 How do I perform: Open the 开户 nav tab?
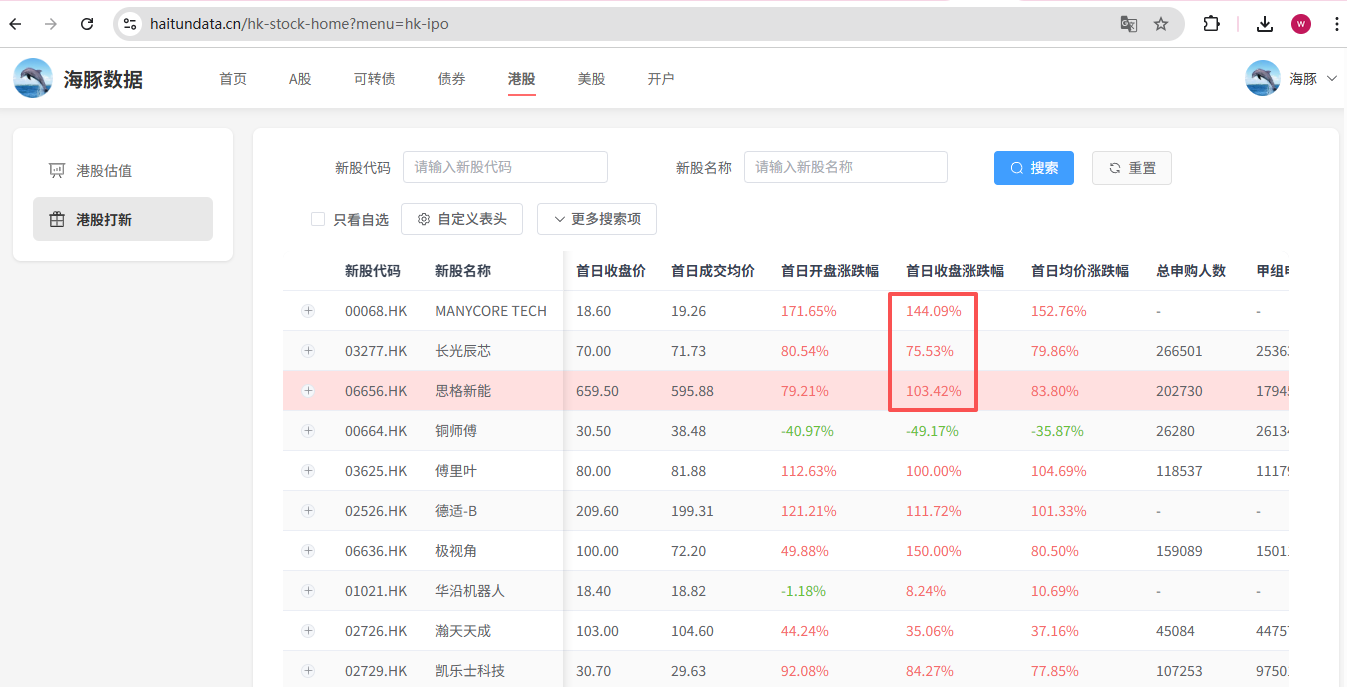click(x=661, y=79)
